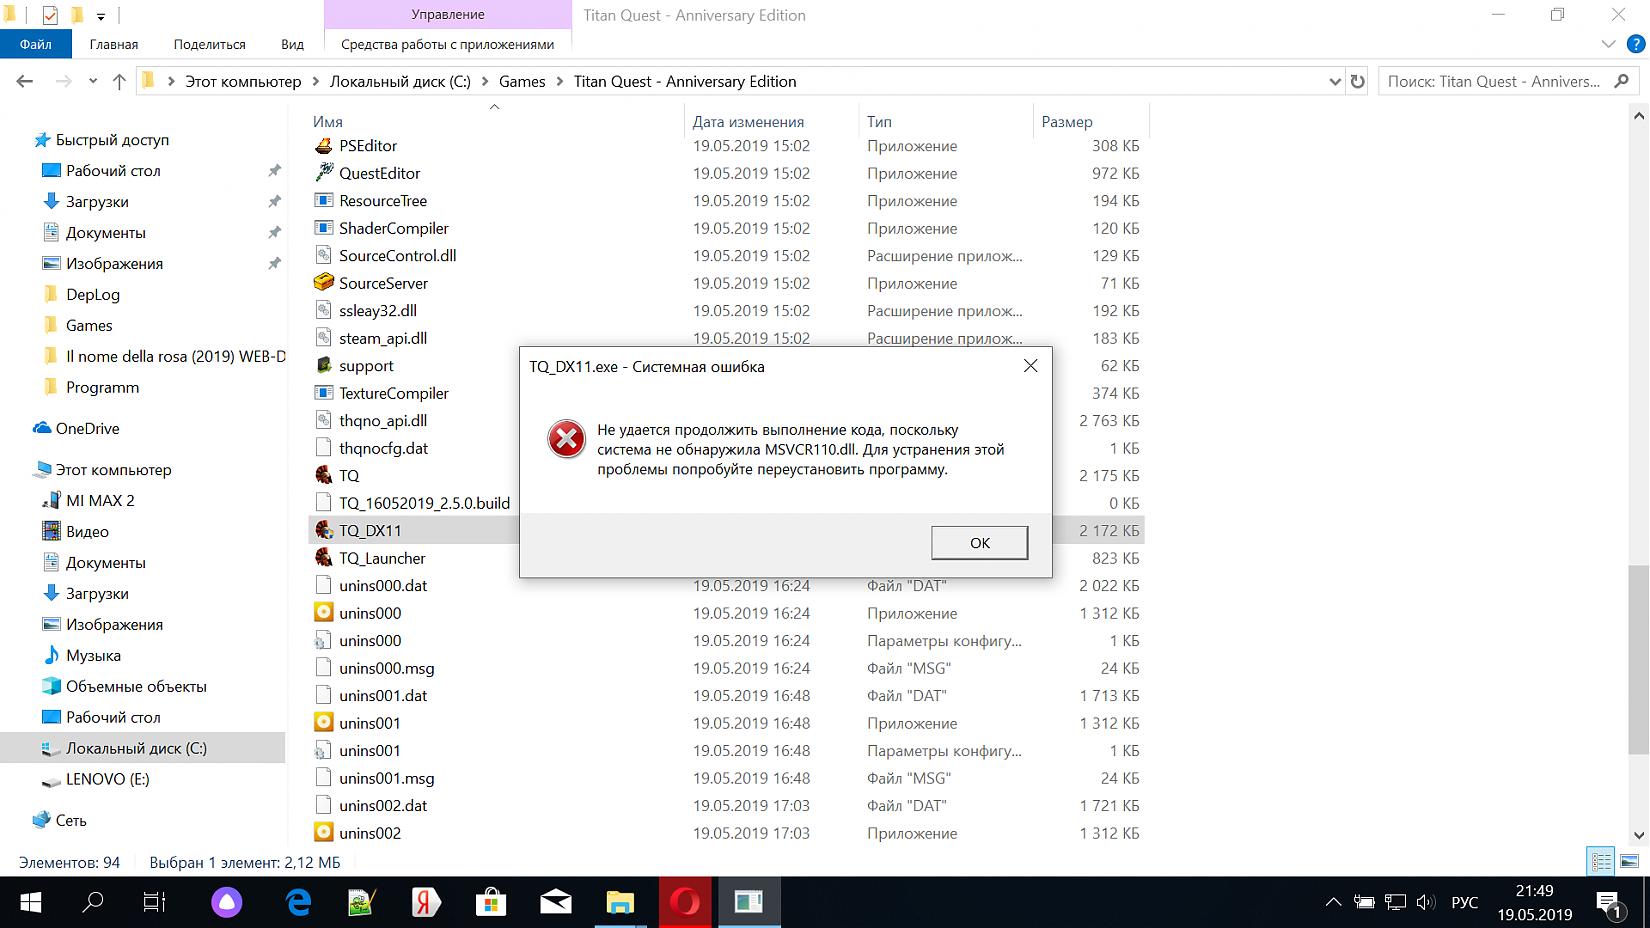
Task: Click the Управление contextual tab header
Action: (447, 15)
